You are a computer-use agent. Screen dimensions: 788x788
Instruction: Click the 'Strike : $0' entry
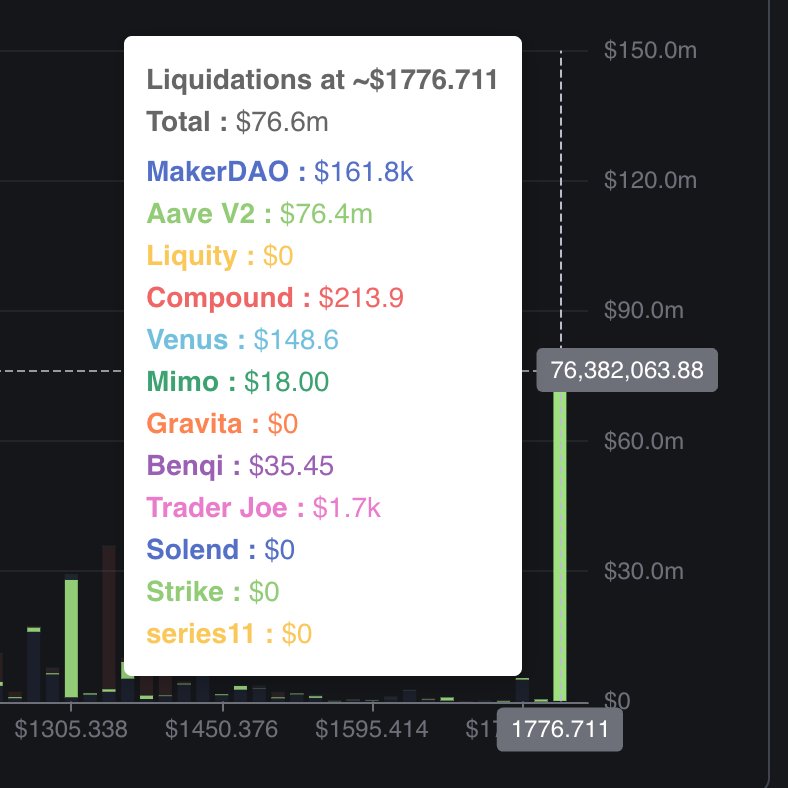(213, 592)
